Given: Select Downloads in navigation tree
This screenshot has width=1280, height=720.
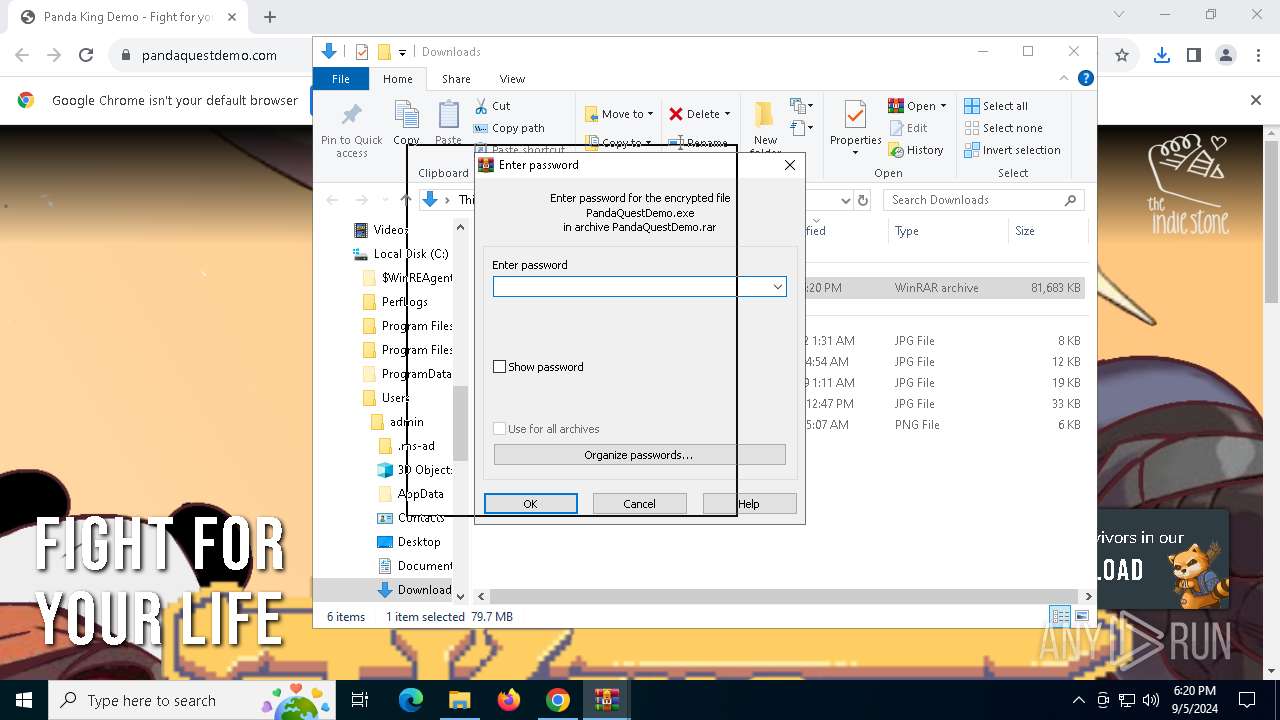Looking at the screenshot, I should pos(414,590).
